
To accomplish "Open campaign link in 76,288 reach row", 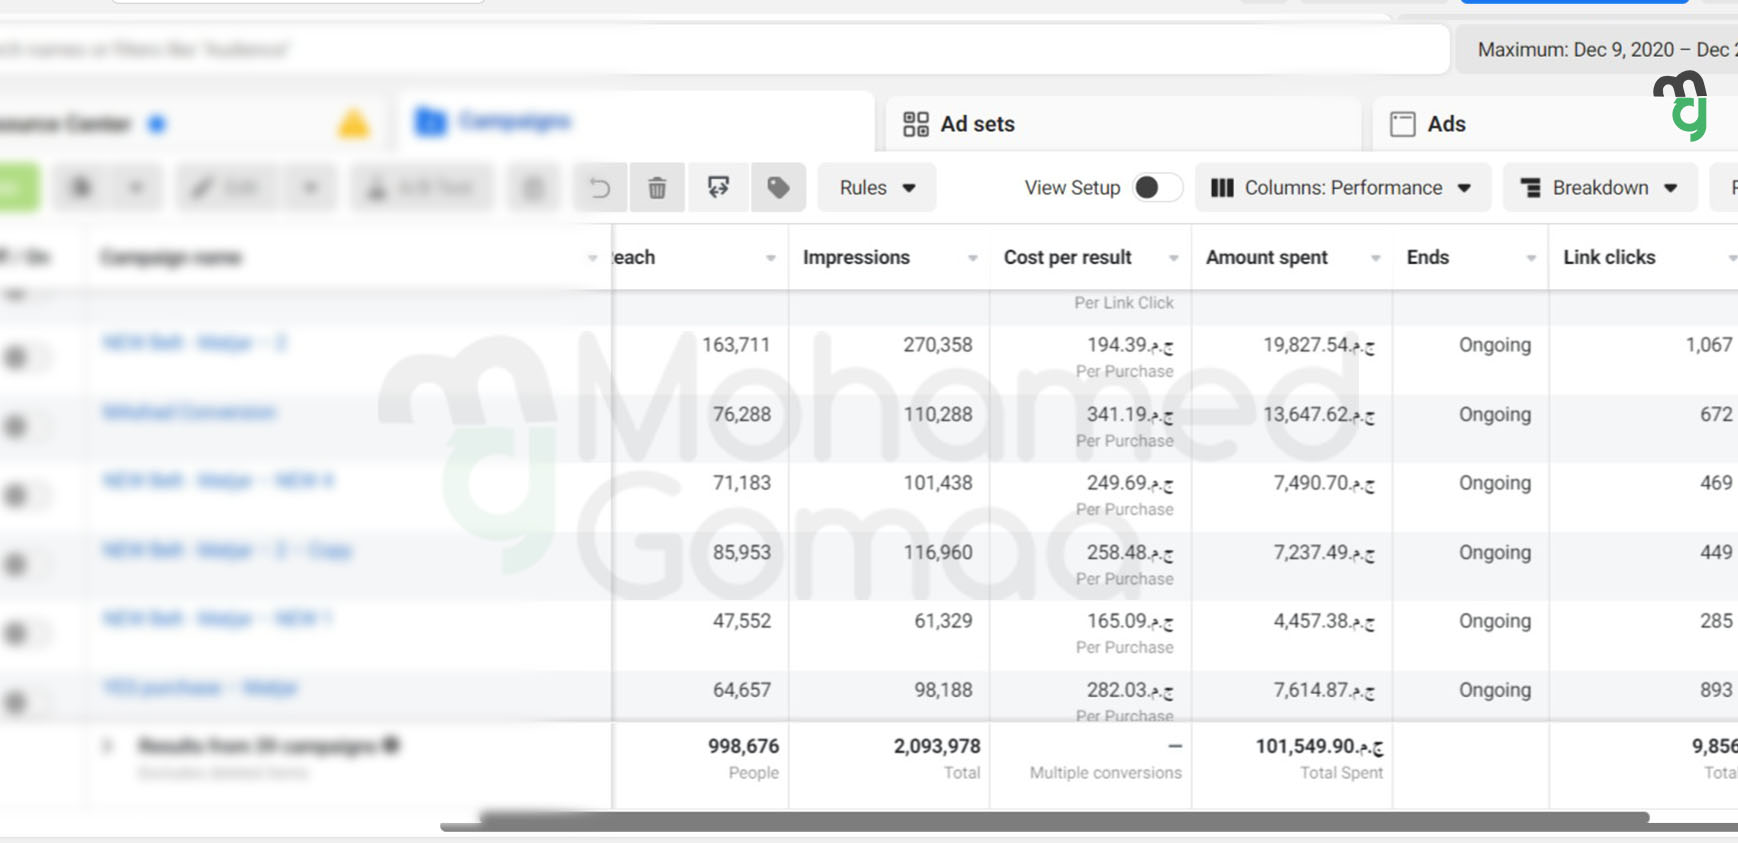I will tap(188, 412).
